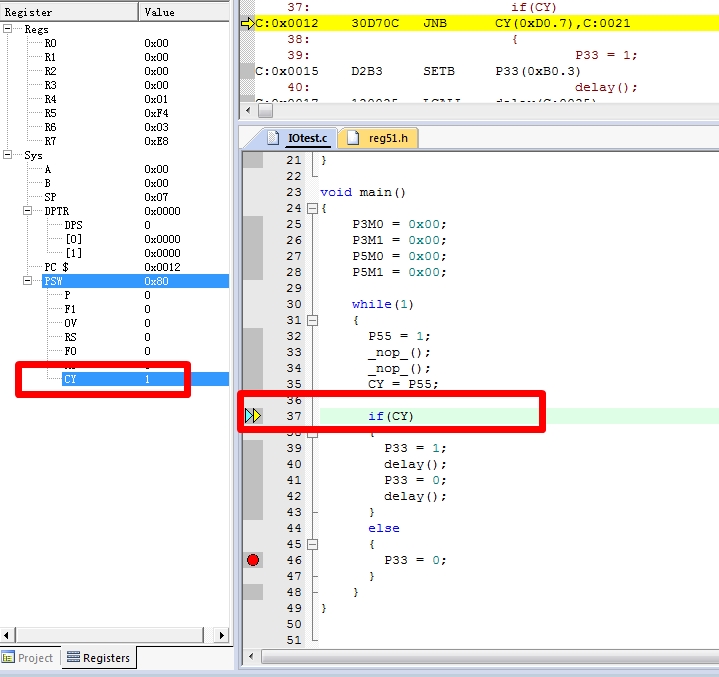Click code line 25 'P3M0 = 0x00;'
The width and height of the screenshot is (719, 677).
tap(399, 224)
